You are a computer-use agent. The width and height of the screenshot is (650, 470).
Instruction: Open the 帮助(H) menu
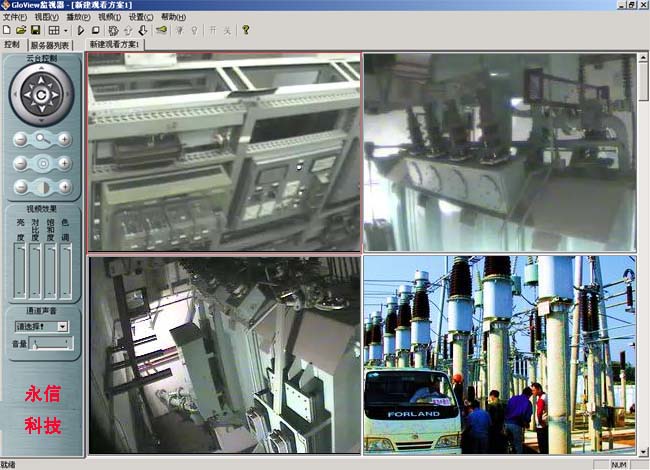coord(173,17)
